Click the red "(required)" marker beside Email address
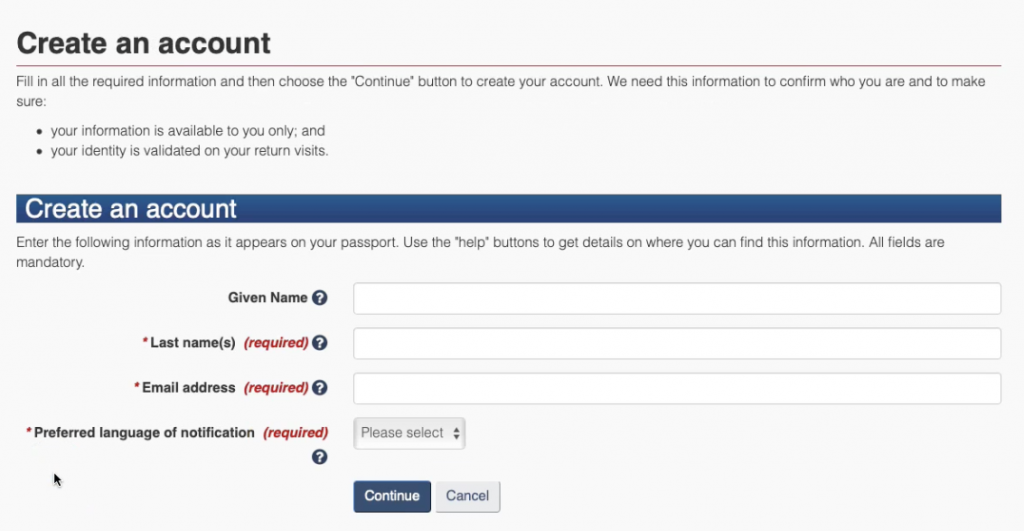The image size is (1024, 531). tap(276, 388)
